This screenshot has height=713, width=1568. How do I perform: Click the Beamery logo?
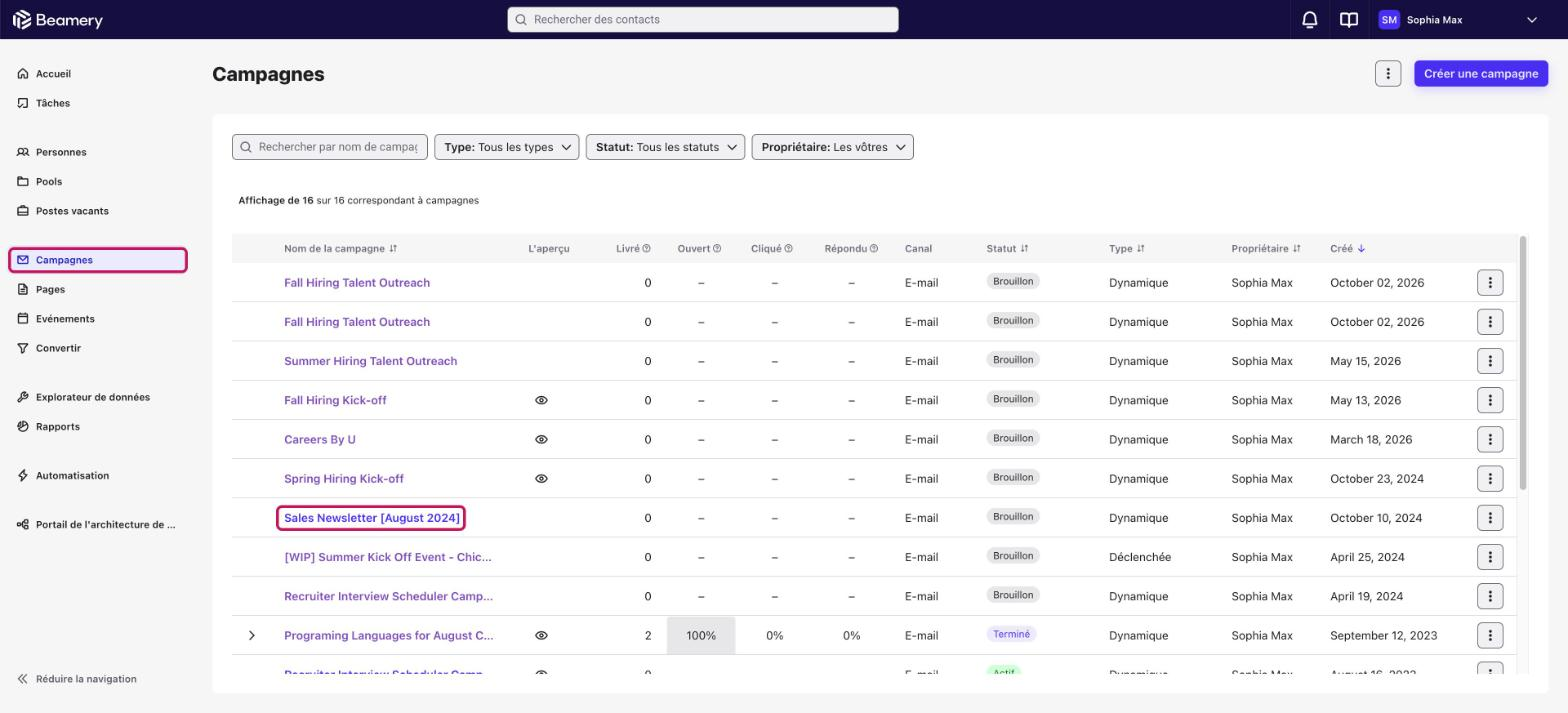coord(57,20)
